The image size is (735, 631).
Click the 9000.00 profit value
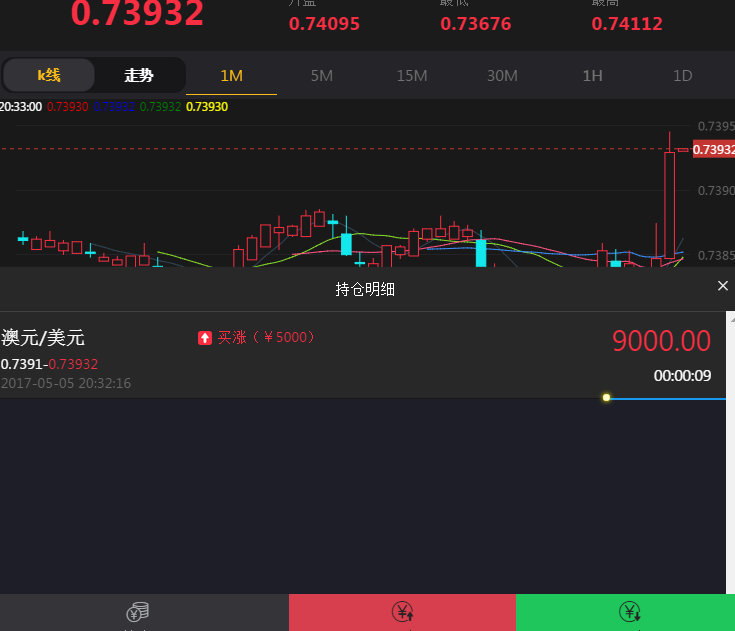[661, 341]
